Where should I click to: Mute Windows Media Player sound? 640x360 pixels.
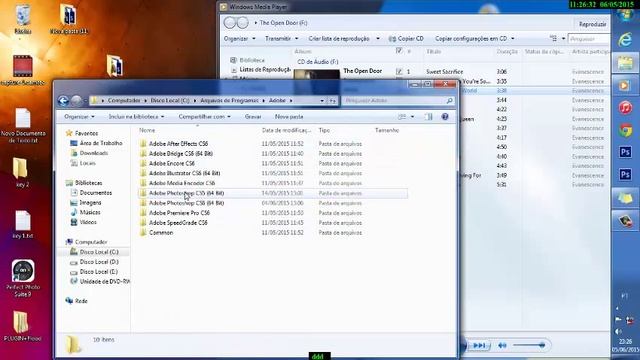502,345
